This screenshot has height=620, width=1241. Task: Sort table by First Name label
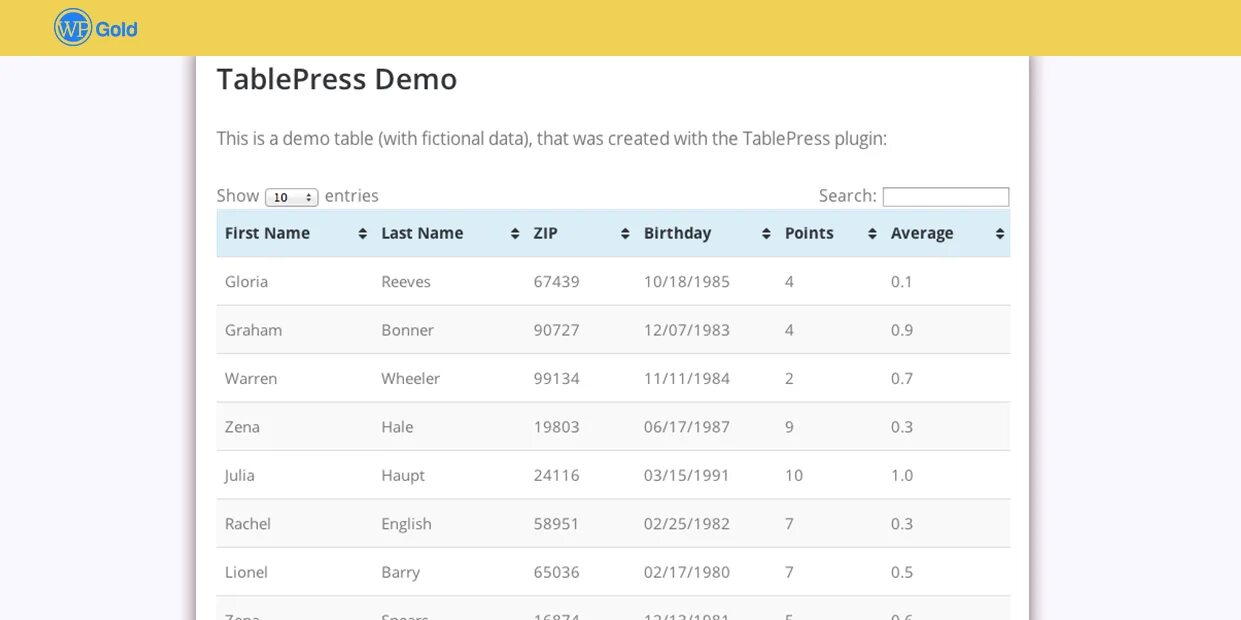point(267,233)
